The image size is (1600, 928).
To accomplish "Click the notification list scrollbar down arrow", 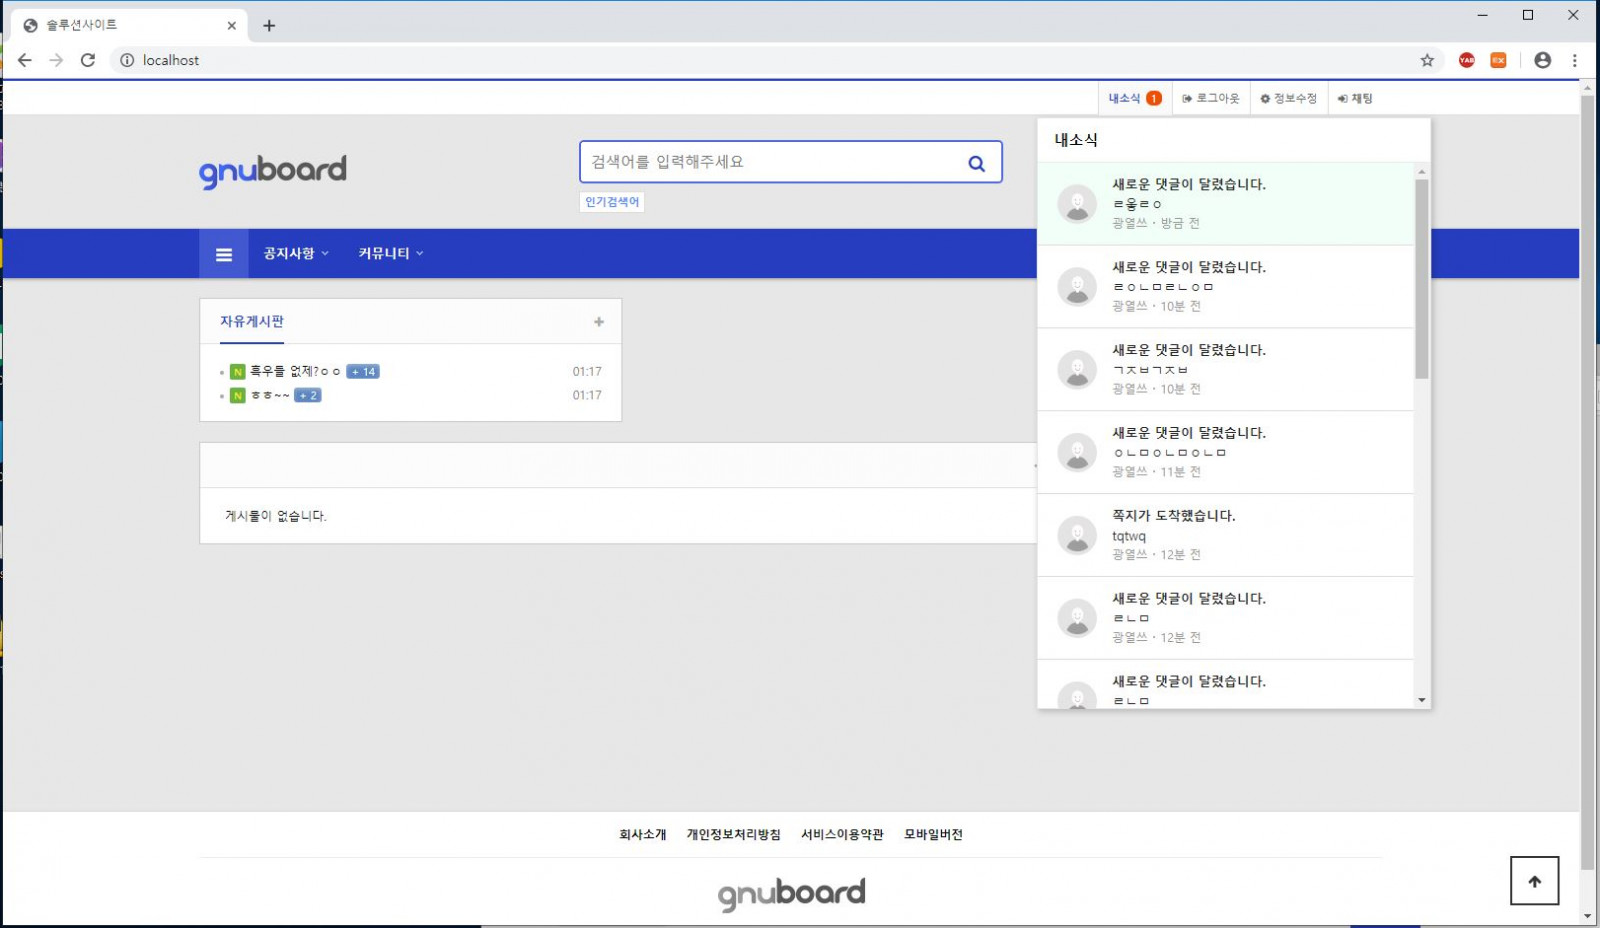I will 1422,700.
